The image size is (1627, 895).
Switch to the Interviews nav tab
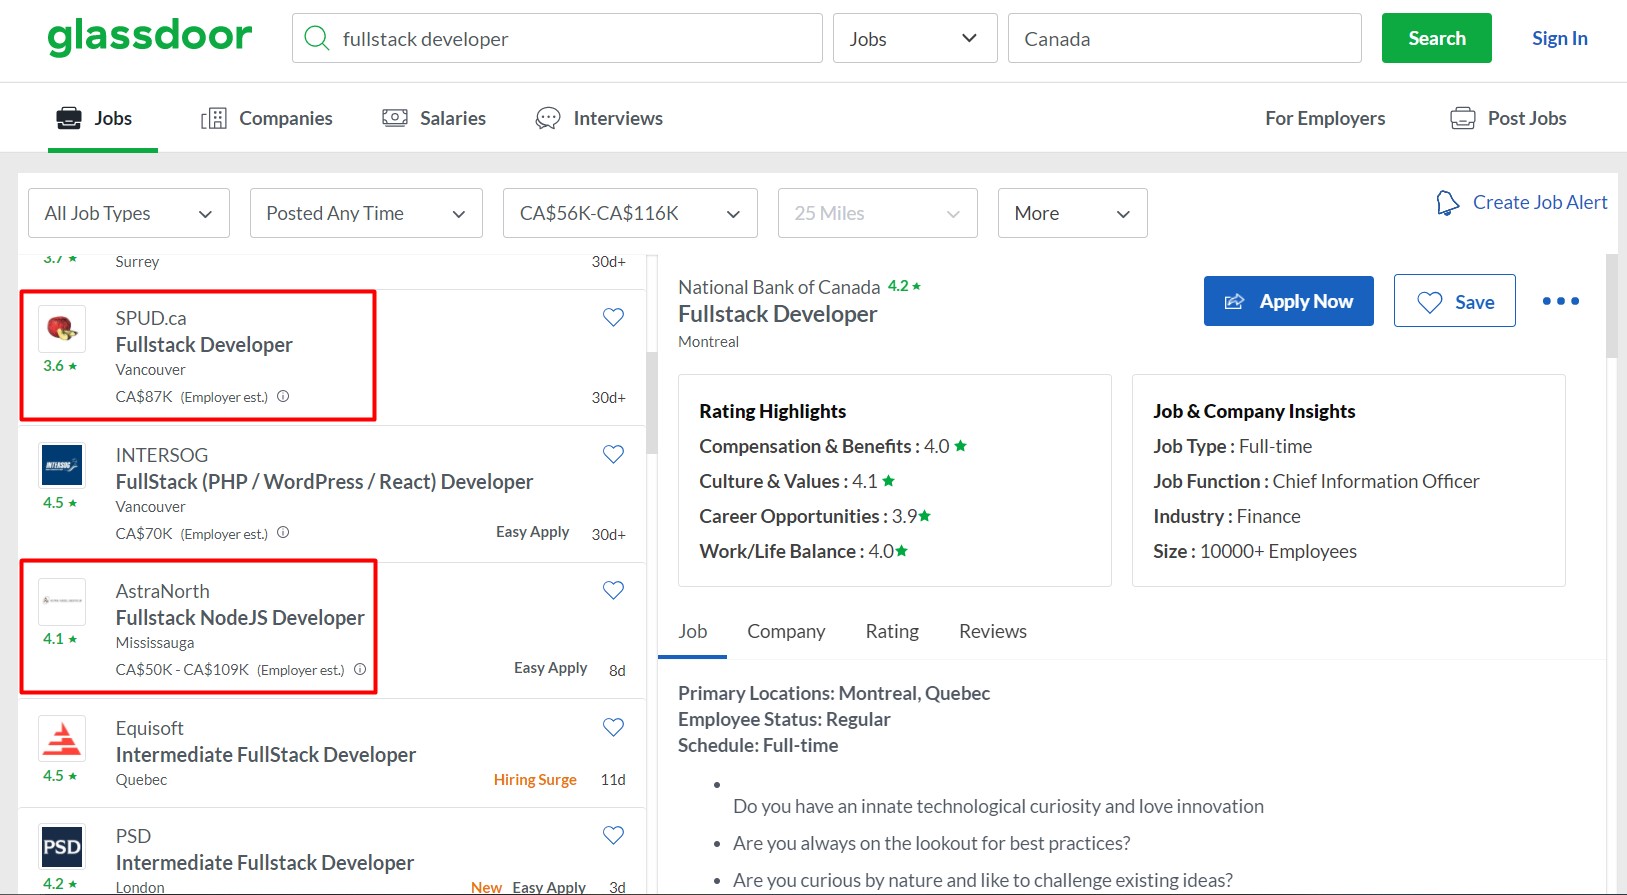[599, 118]
